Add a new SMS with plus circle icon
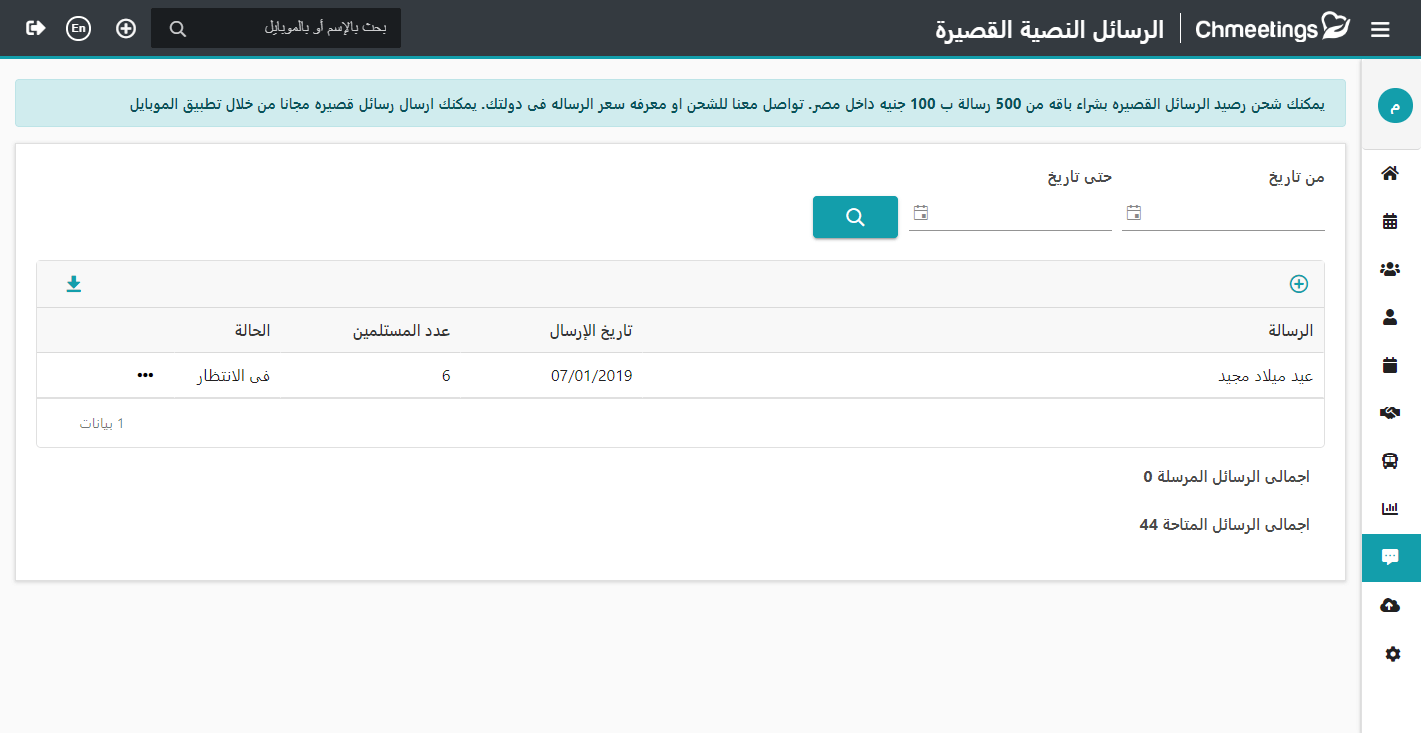1421x733 pixels. click(x=1298, y=284)
